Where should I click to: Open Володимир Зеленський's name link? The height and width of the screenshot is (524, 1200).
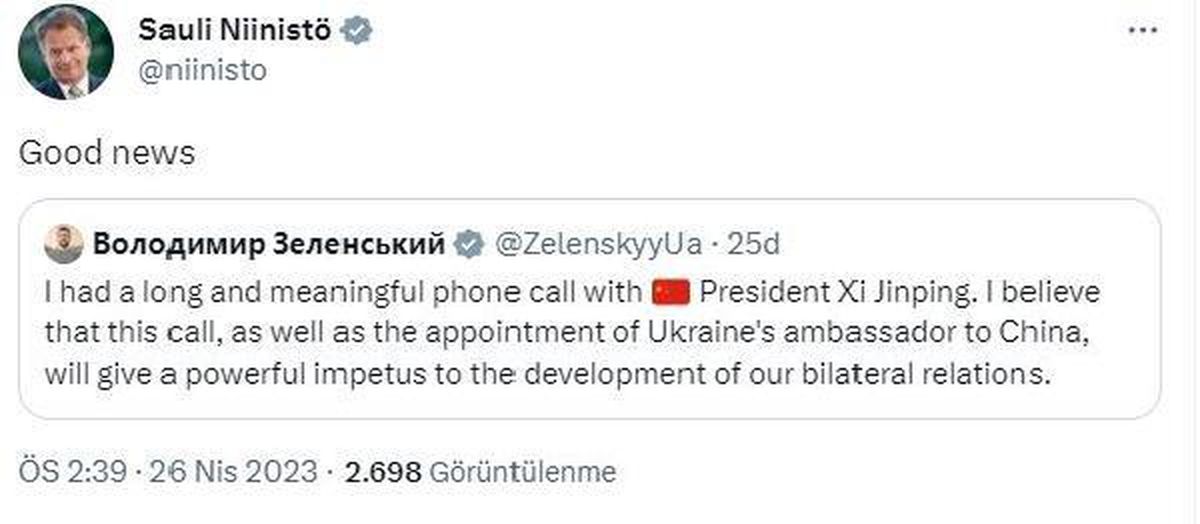[268, 243]
